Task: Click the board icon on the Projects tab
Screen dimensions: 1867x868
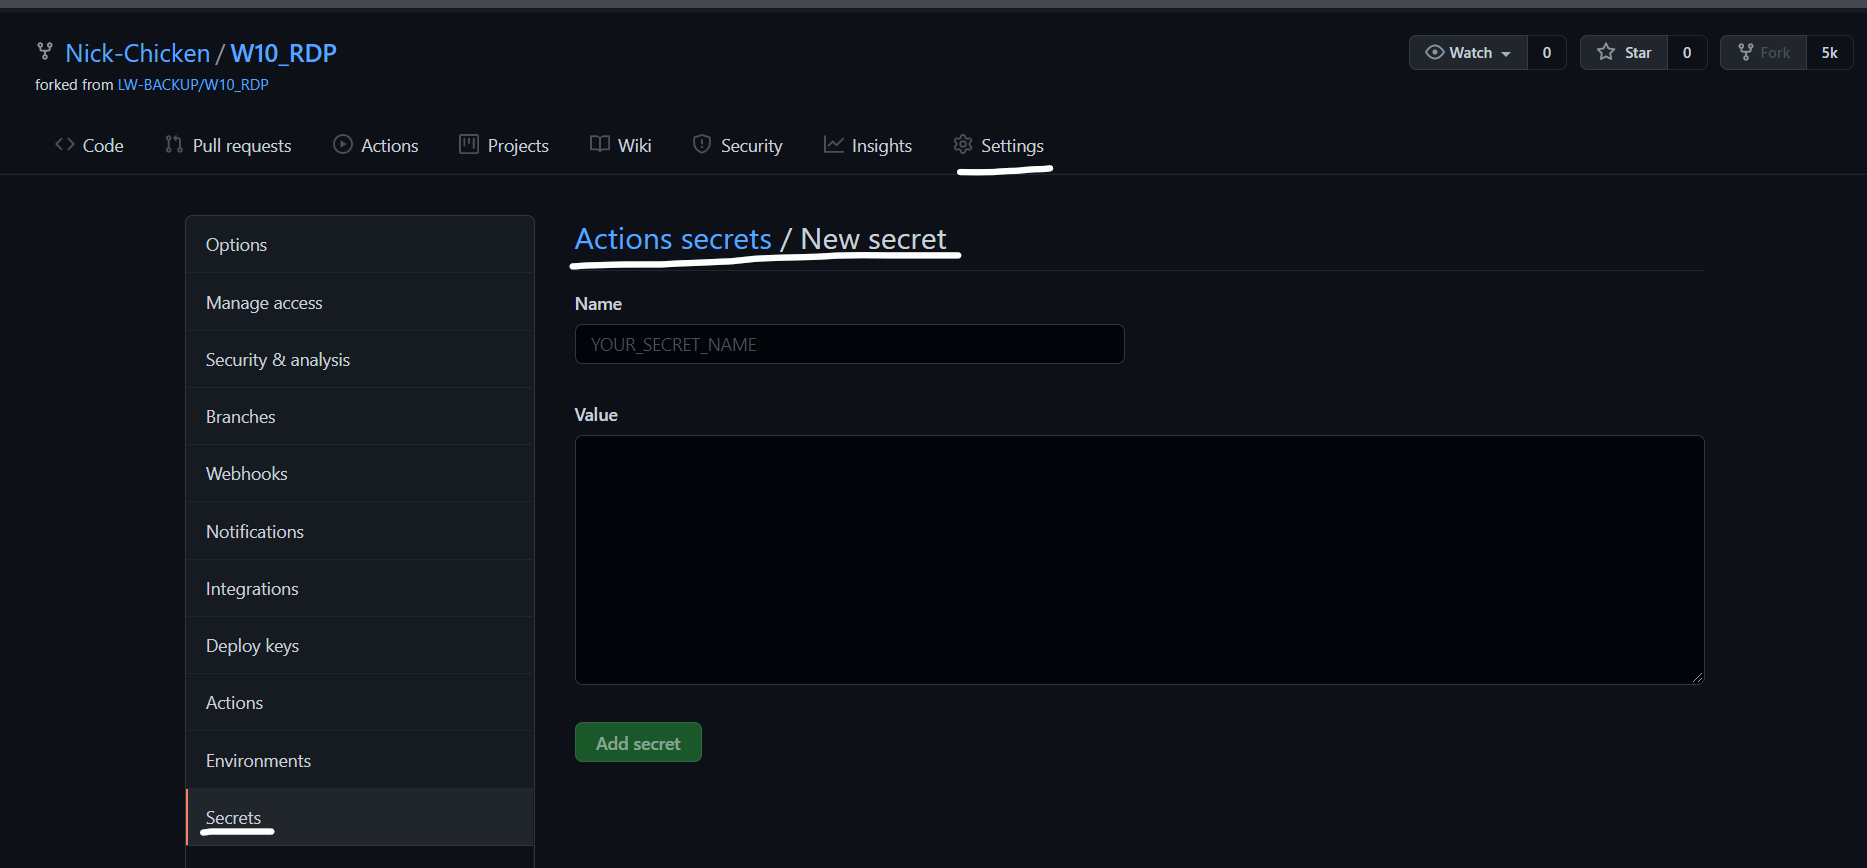Action: click(469, 144)
